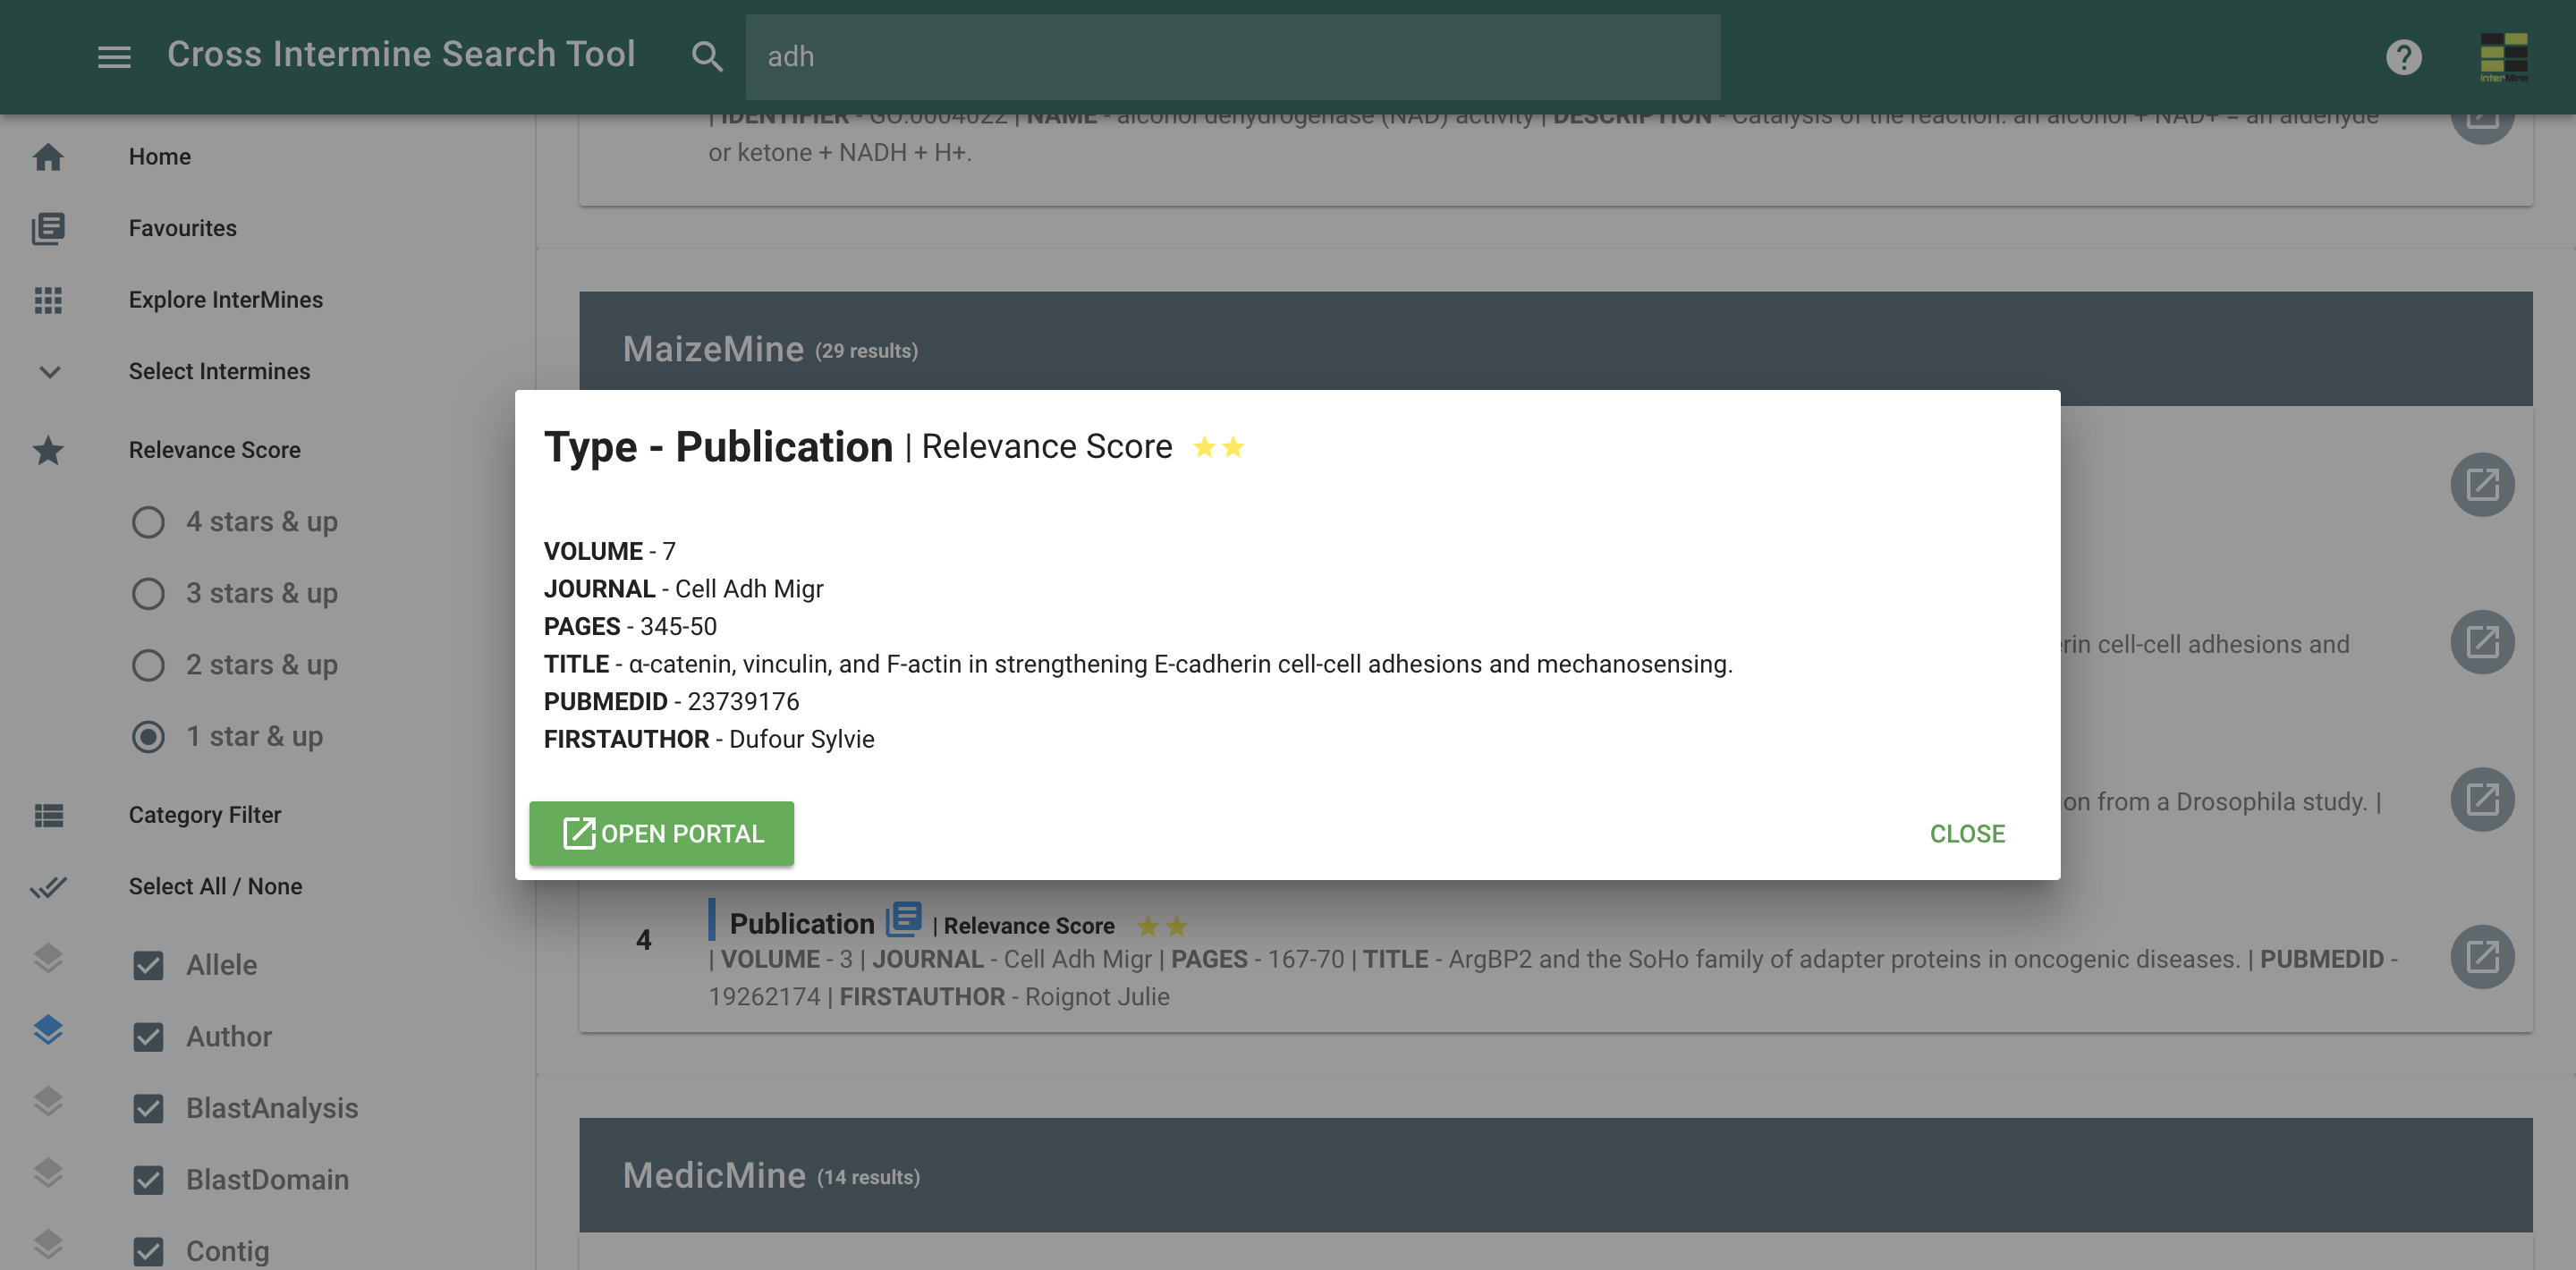
Task: Select the 4 stars & up radio
Action: pos(148,522)
